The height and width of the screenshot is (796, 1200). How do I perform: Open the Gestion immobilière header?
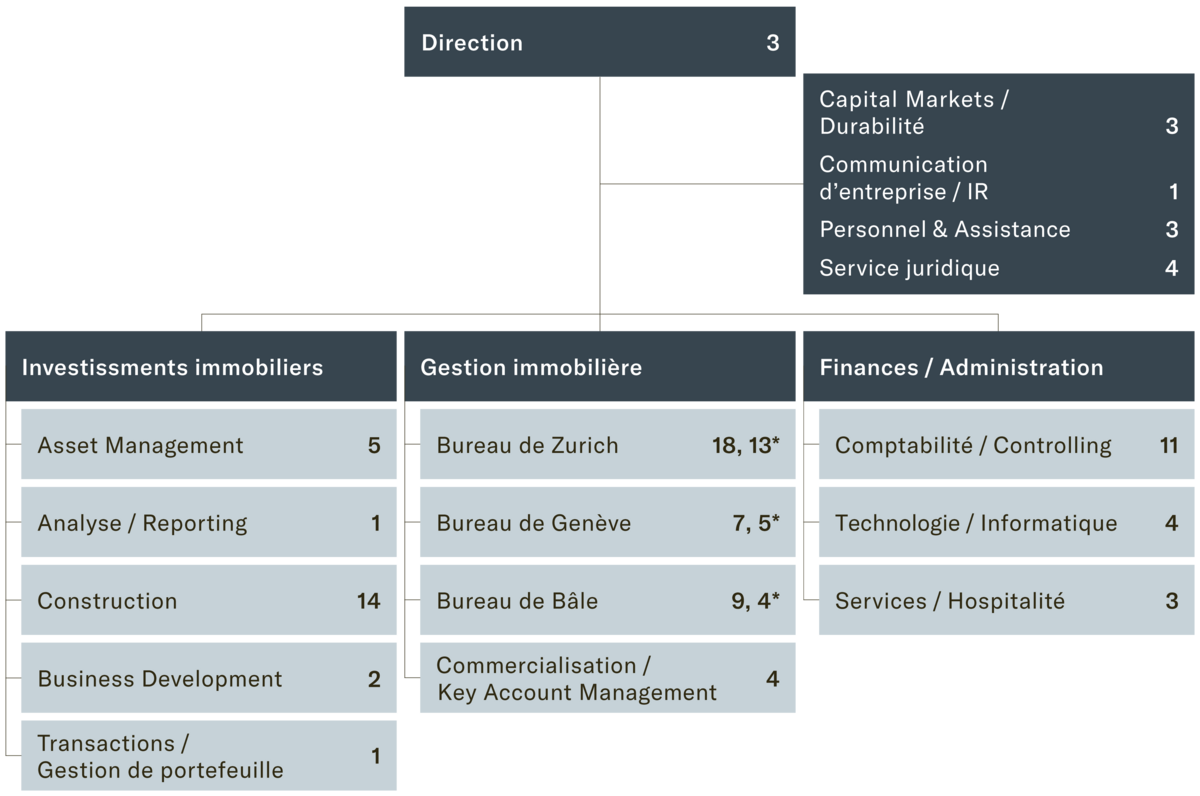tap(599, 367)
